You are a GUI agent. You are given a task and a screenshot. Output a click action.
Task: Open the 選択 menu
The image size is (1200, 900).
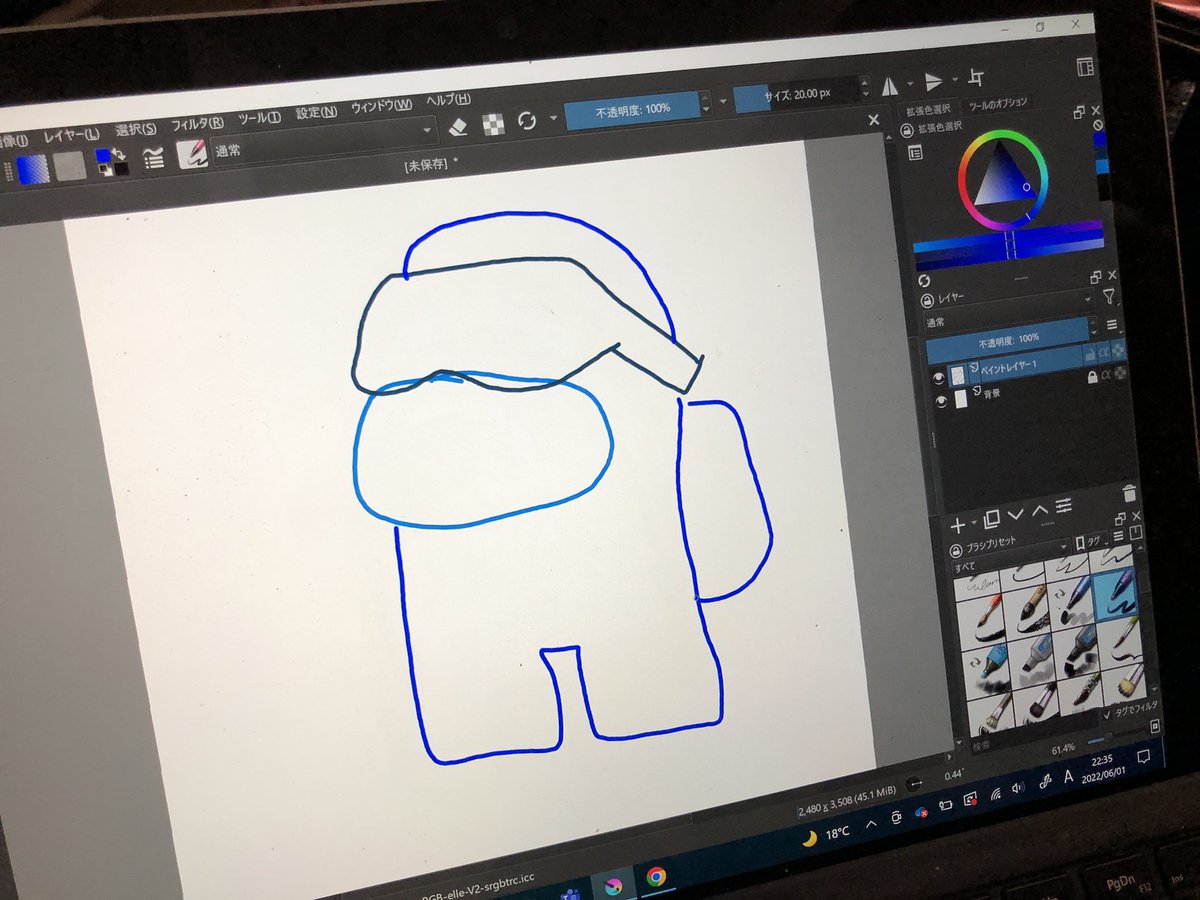coord(136,130)
